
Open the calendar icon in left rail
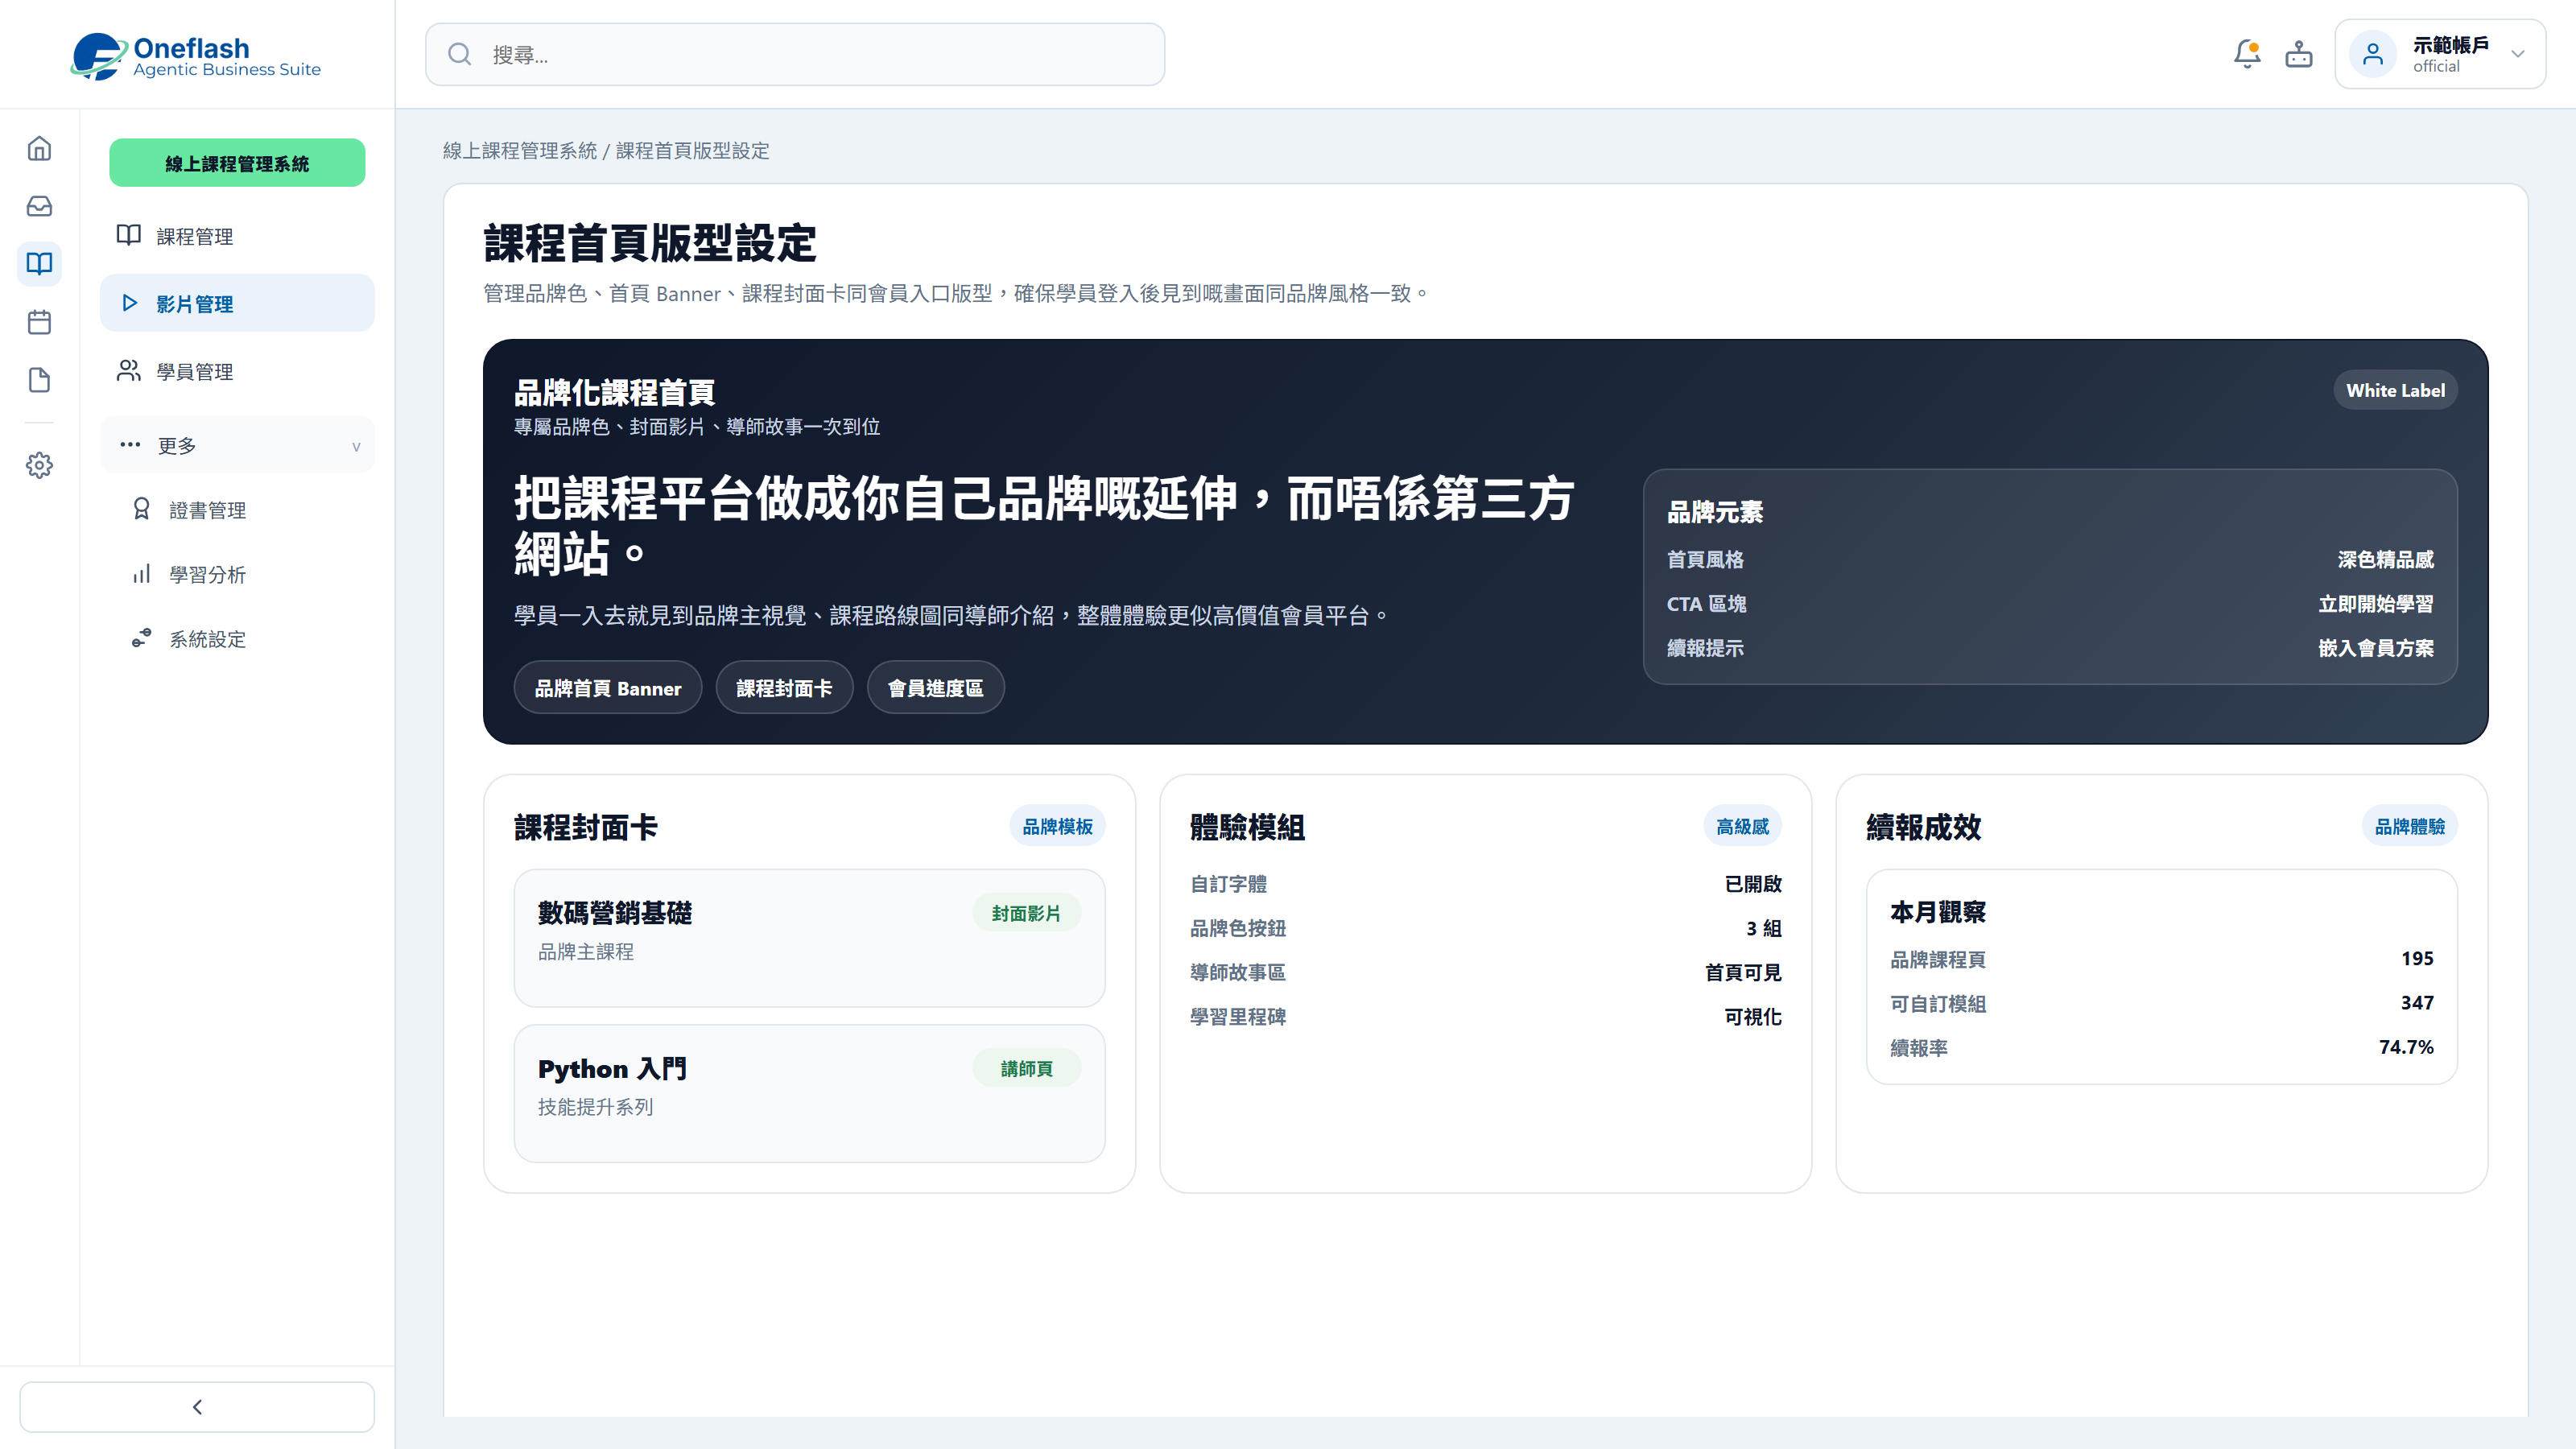(39, 322)
